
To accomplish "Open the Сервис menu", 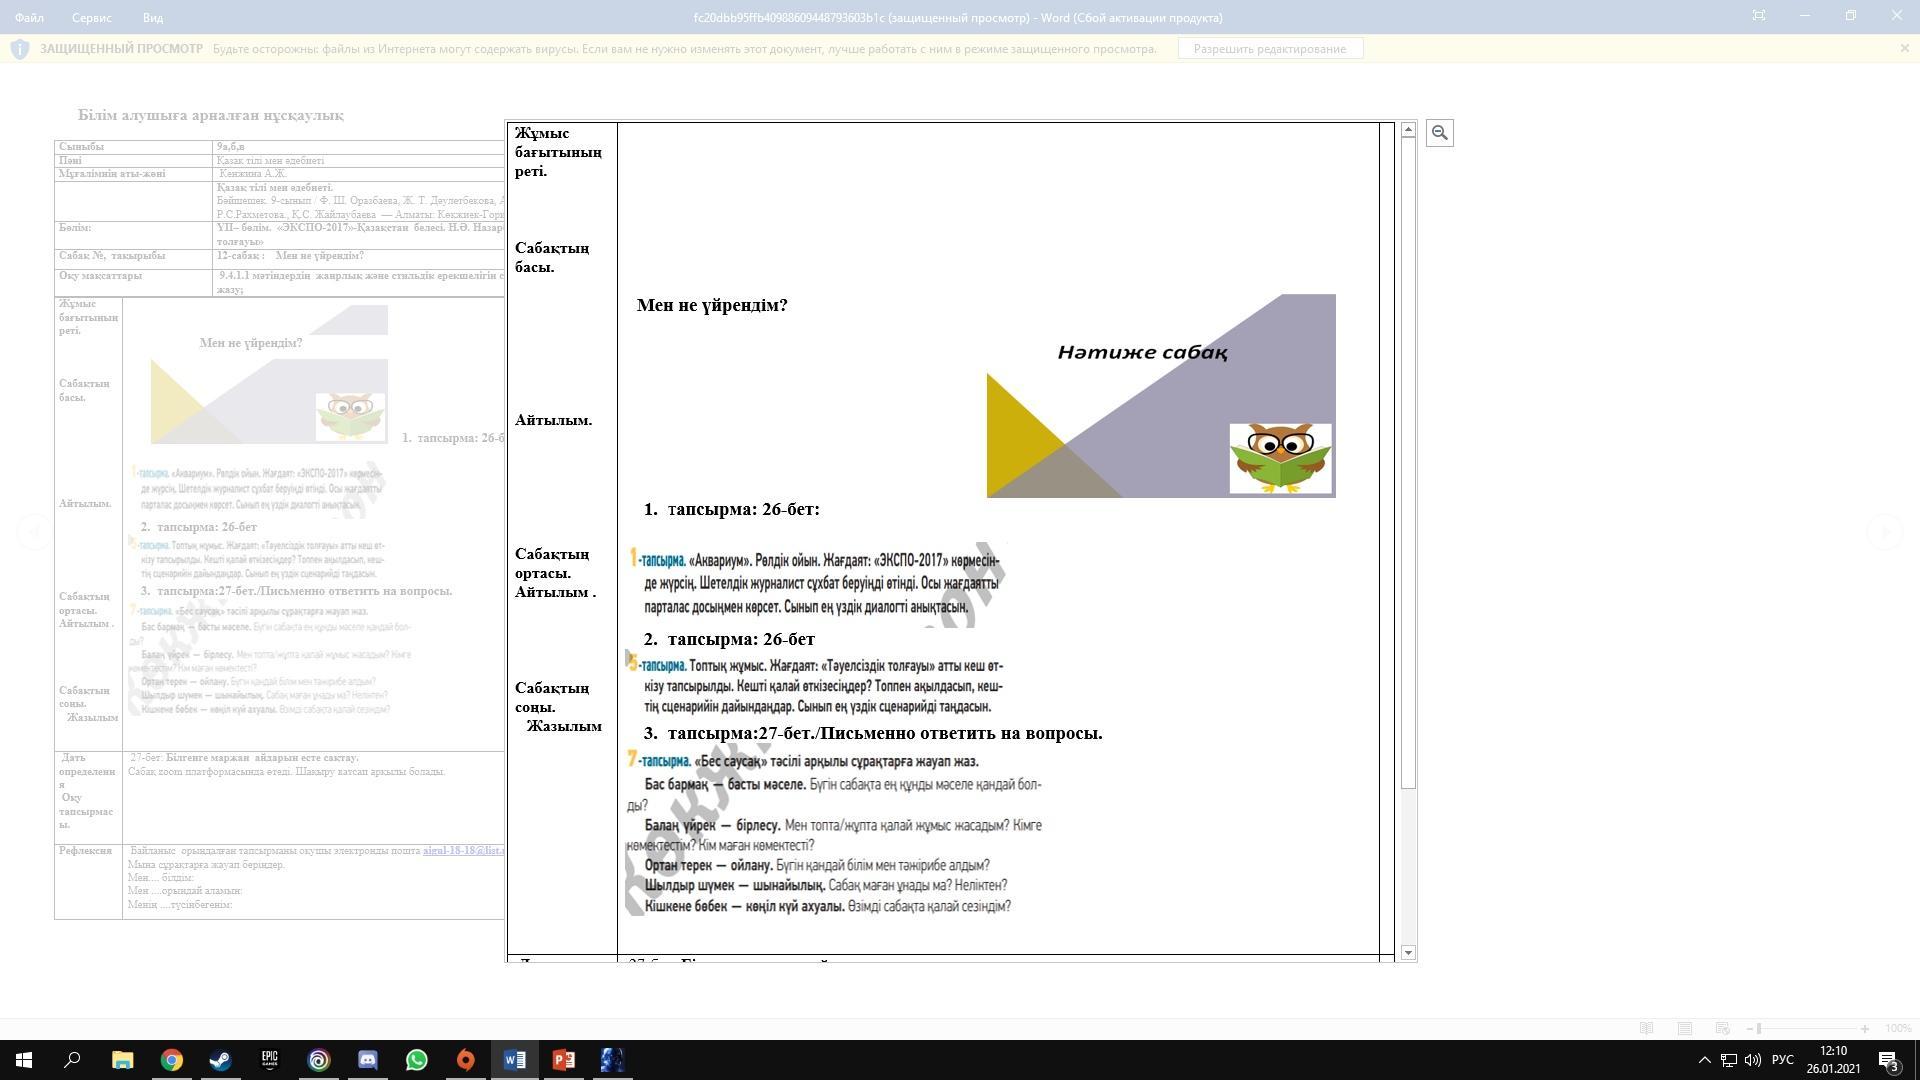I will 92,17.
